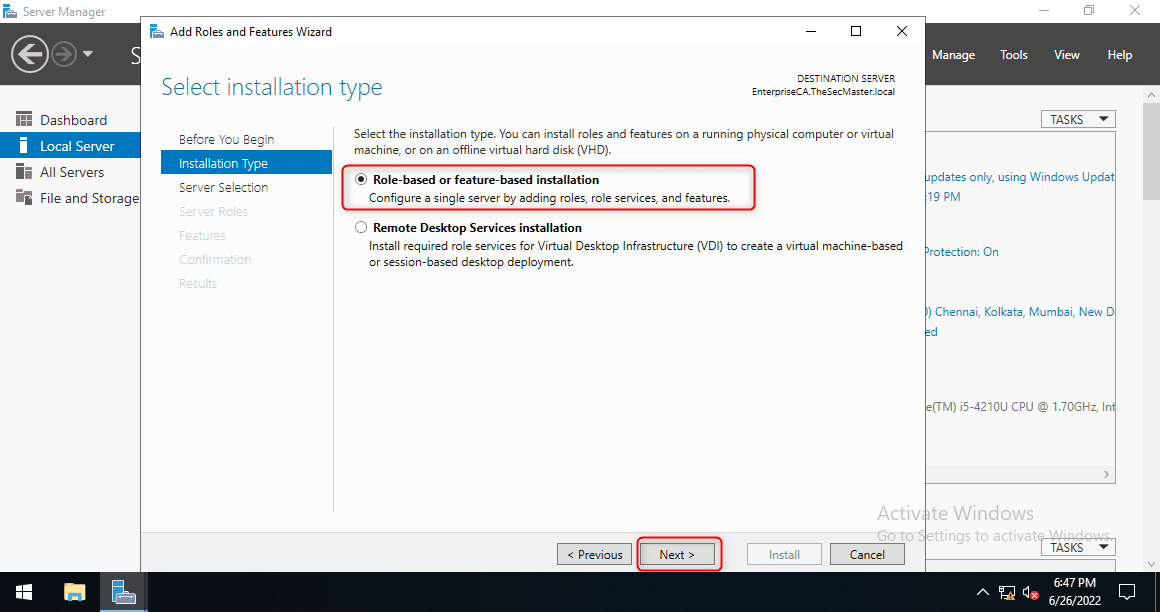The height and width of the screenshot is (612, 1160).
Task: Open the Manage menu in Server Manager
Action: point(953,55)
